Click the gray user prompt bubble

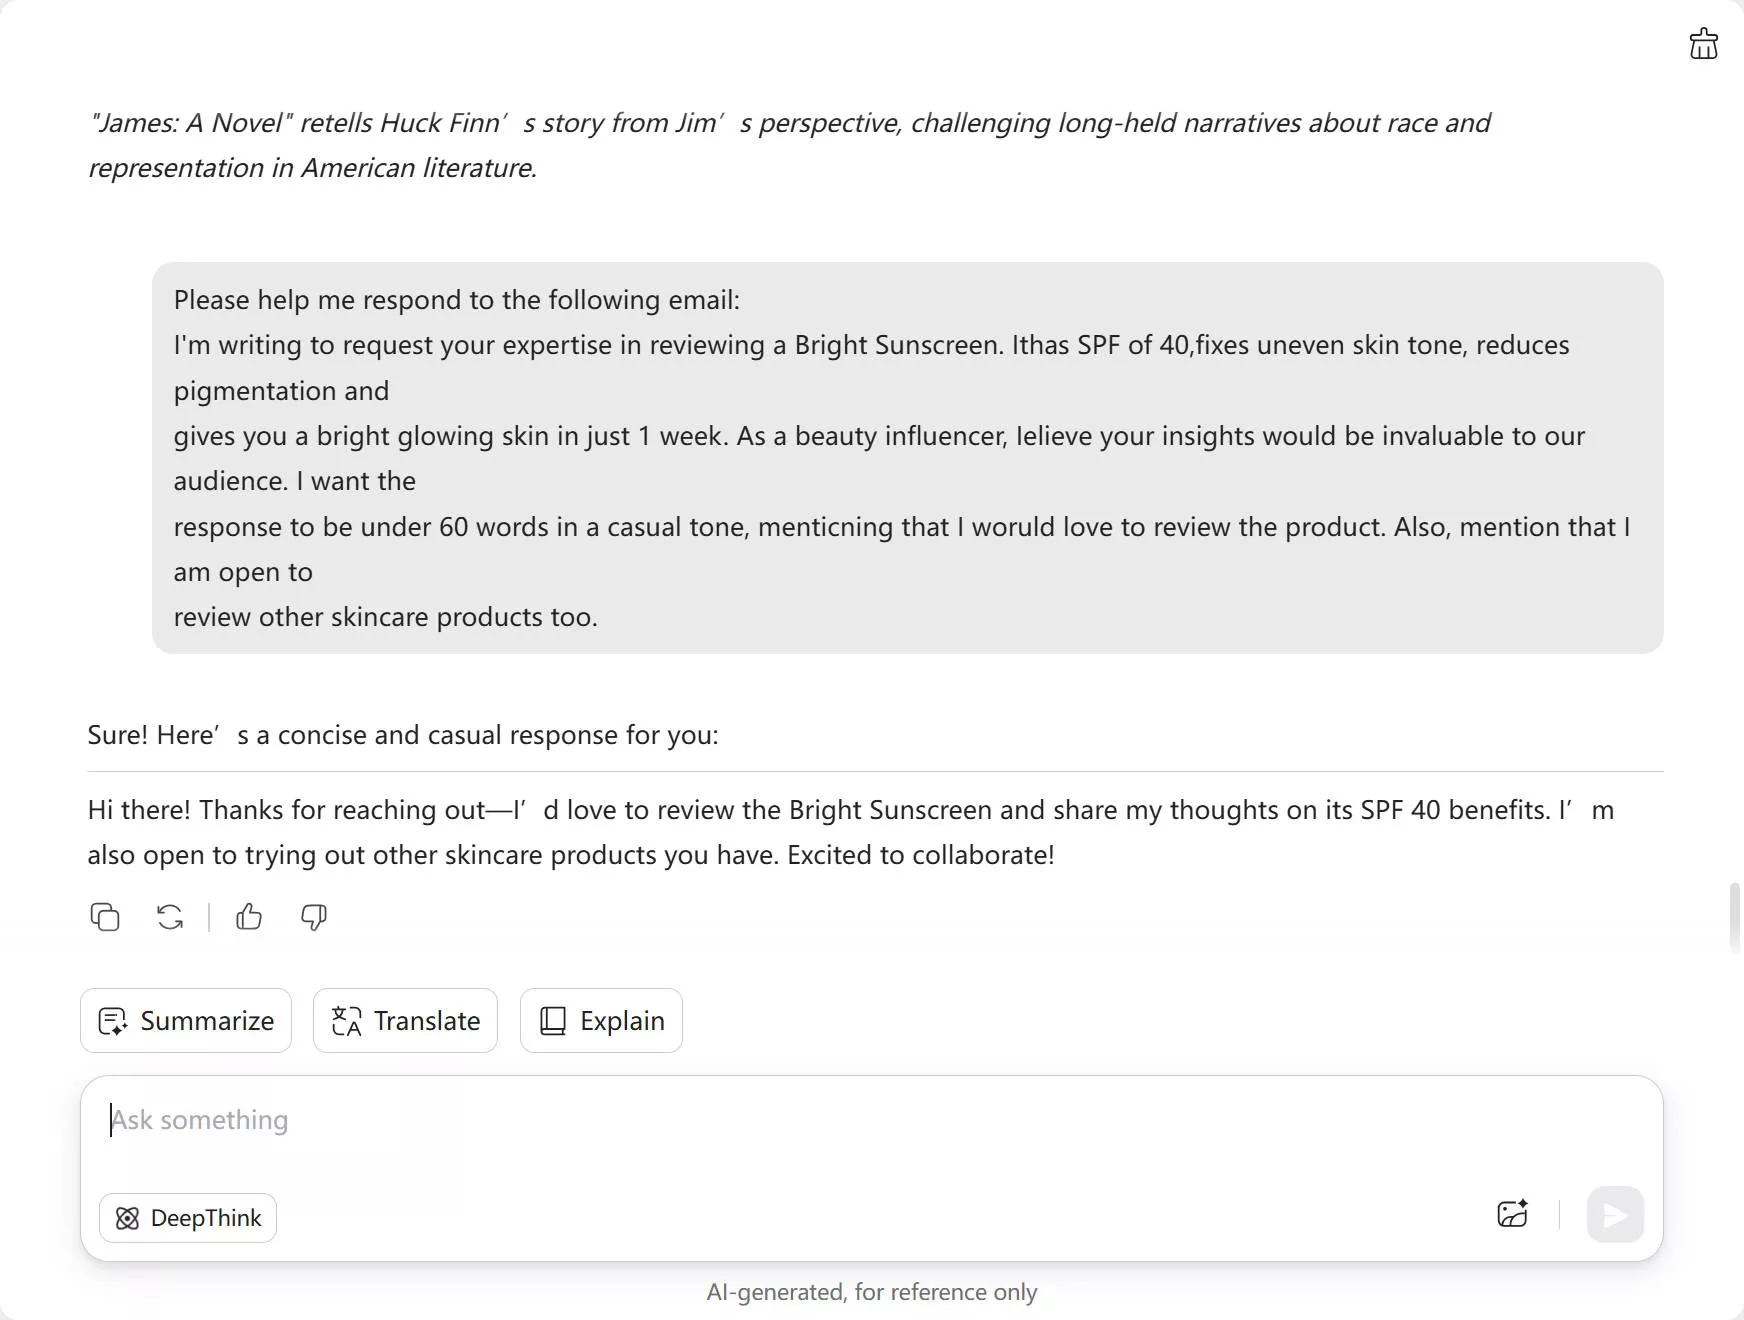click(x=906, y=458)
